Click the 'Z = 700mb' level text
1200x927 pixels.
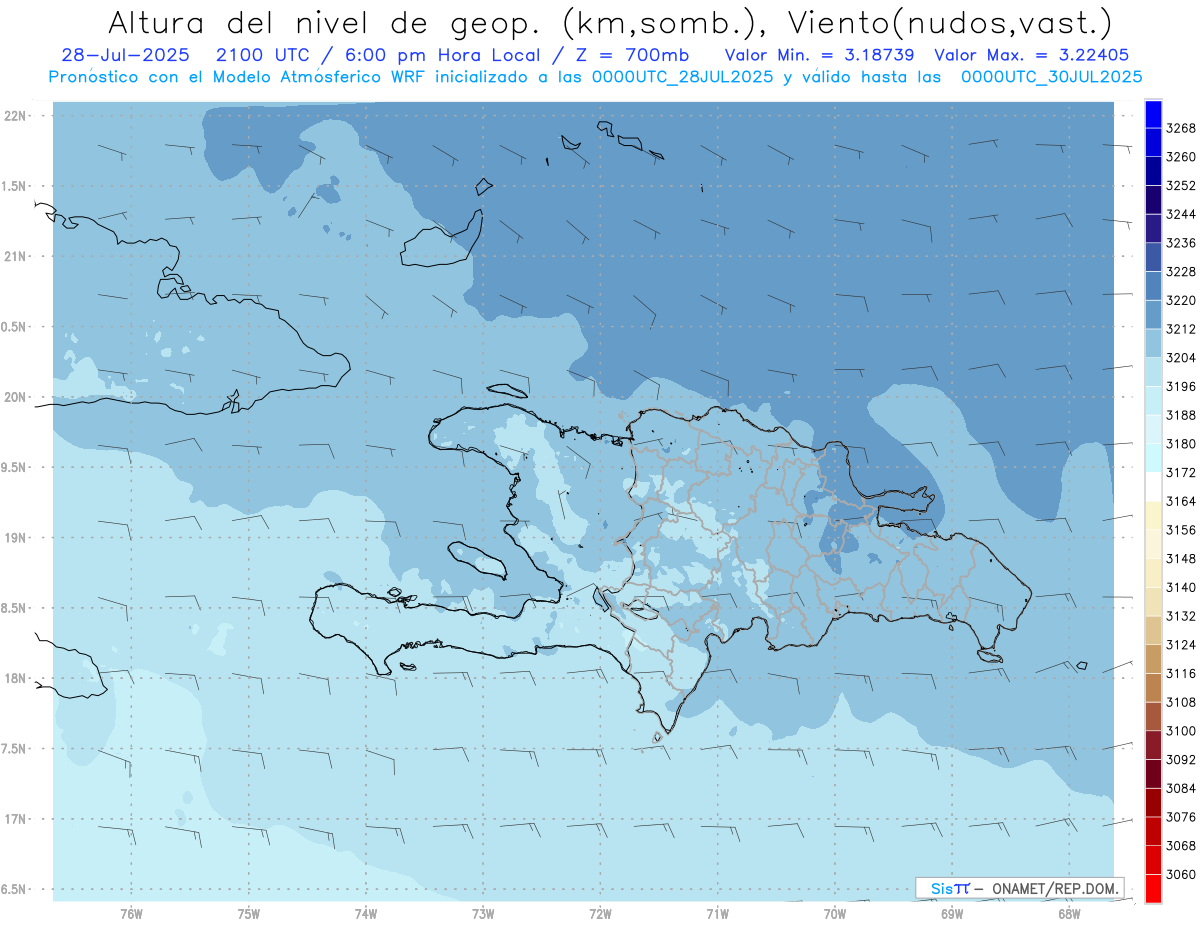[x=631, y=55]
